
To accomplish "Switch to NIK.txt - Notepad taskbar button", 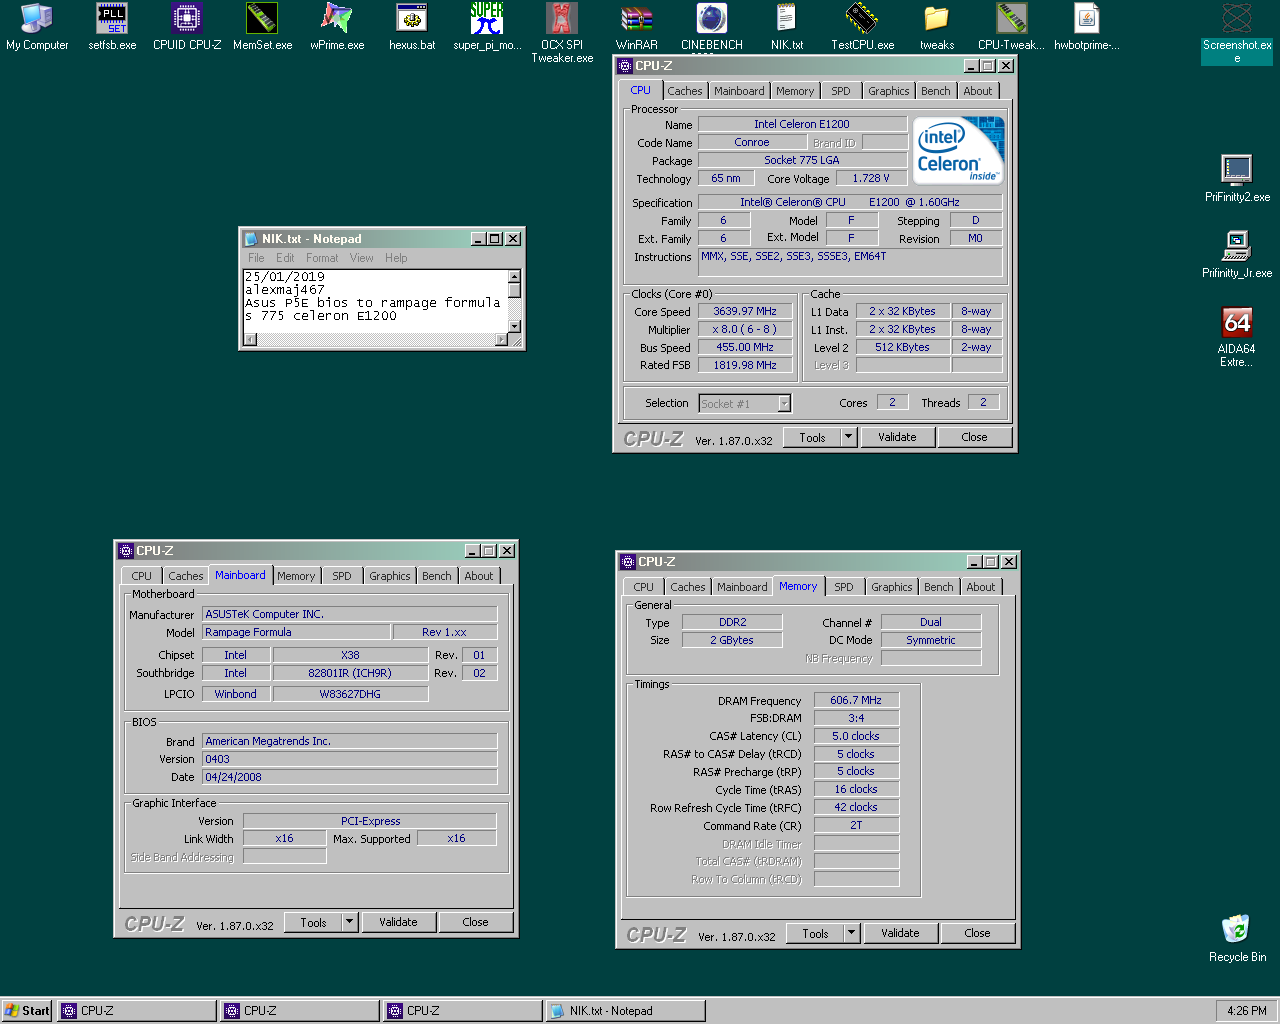I will pyautogui.click(x=626, y=1011).
